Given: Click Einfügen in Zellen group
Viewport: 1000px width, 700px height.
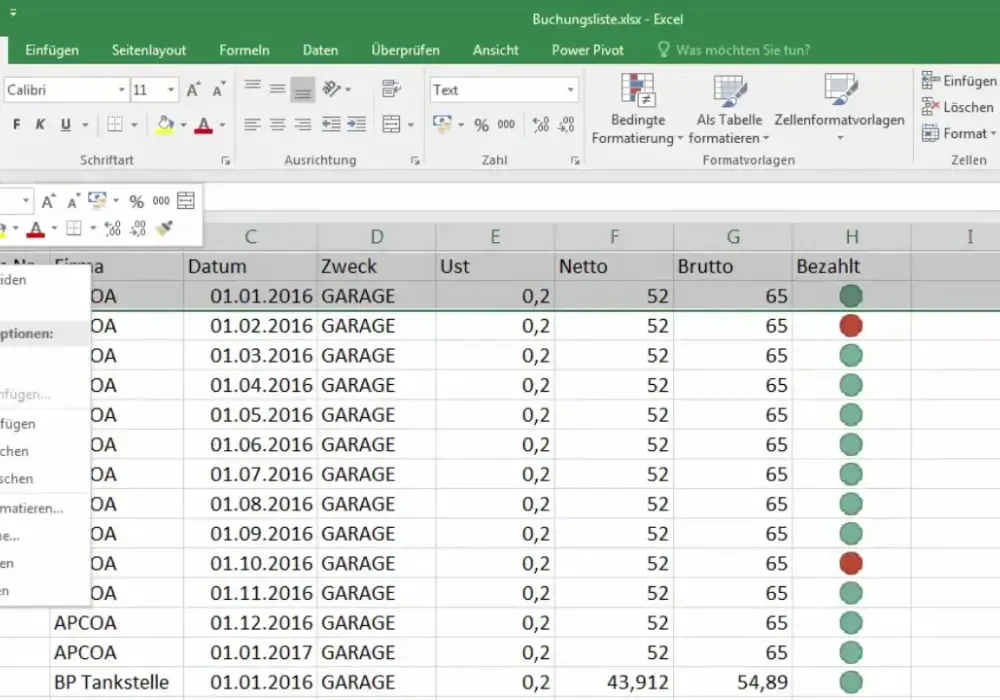Looking at the screenshot, I should (x=958, y=81).
